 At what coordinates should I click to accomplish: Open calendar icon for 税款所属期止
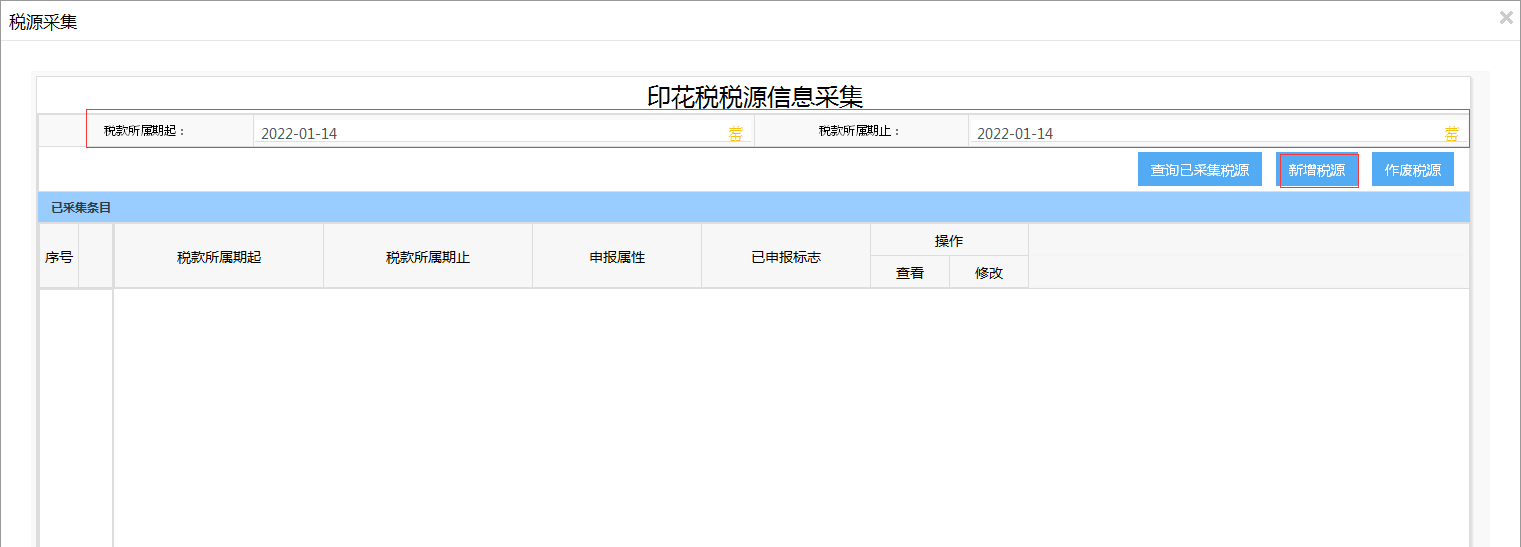(1451, 134)
